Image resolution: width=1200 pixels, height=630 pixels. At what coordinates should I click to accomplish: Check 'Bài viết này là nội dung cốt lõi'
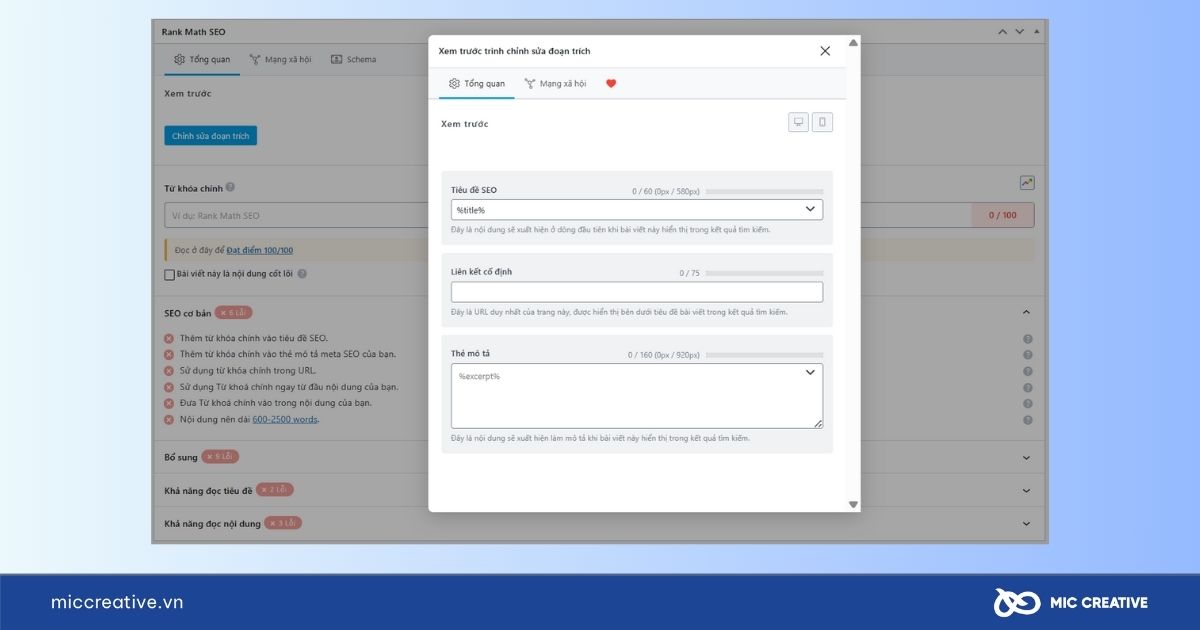tap(170, 273)
